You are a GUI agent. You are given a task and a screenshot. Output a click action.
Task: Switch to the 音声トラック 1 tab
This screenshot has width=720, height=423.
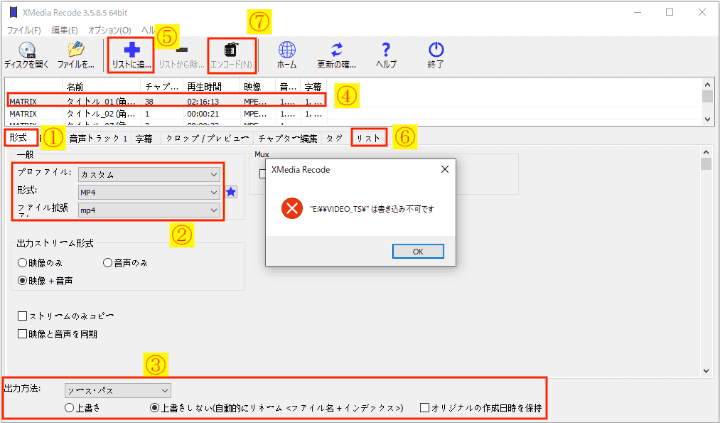pyautogui.click(x=98, y=138)
